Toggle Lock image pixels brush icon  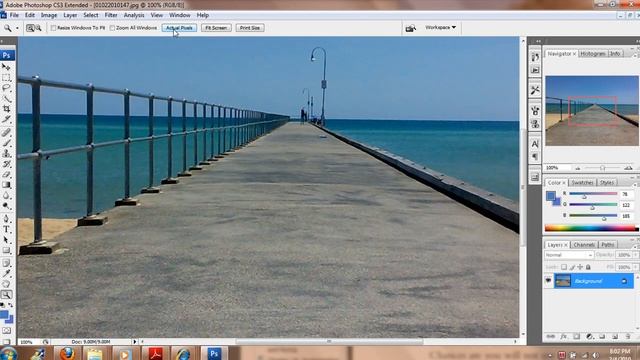click(x=572, y=267)
